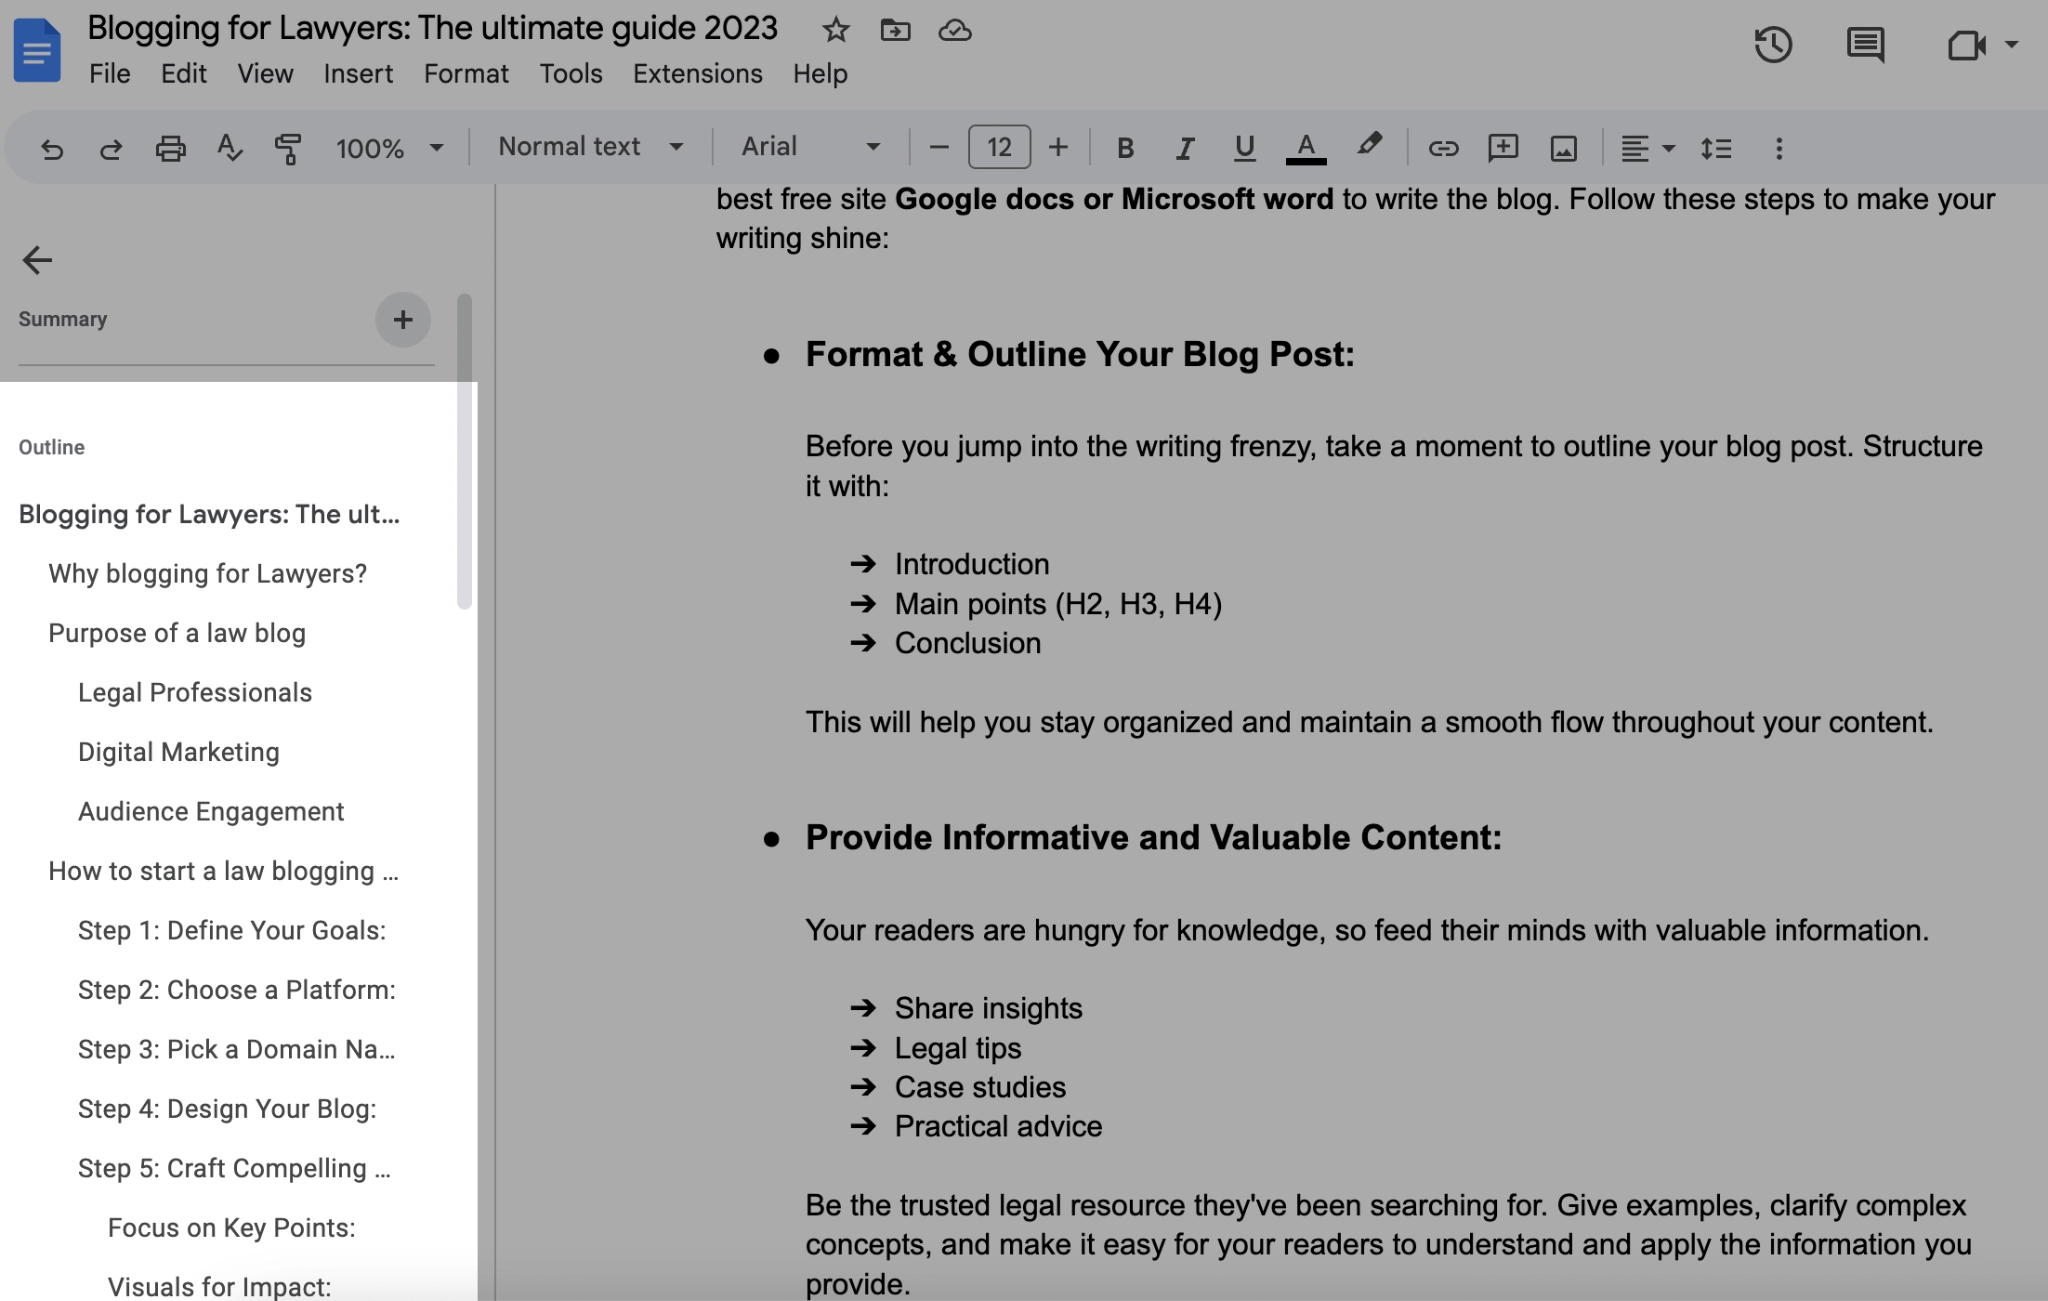Insert a link
This screenshot has height=1301, width=2048.
pyautogui.click(x=1443, y=149)
